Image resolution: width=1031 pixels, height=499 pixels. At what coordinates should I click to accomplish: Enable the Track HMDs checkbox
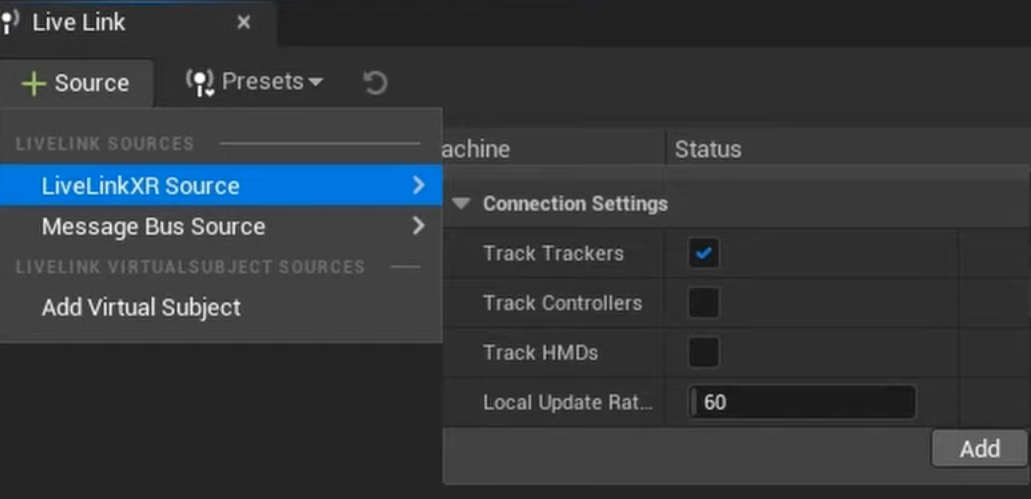click(x=704, y=352)
